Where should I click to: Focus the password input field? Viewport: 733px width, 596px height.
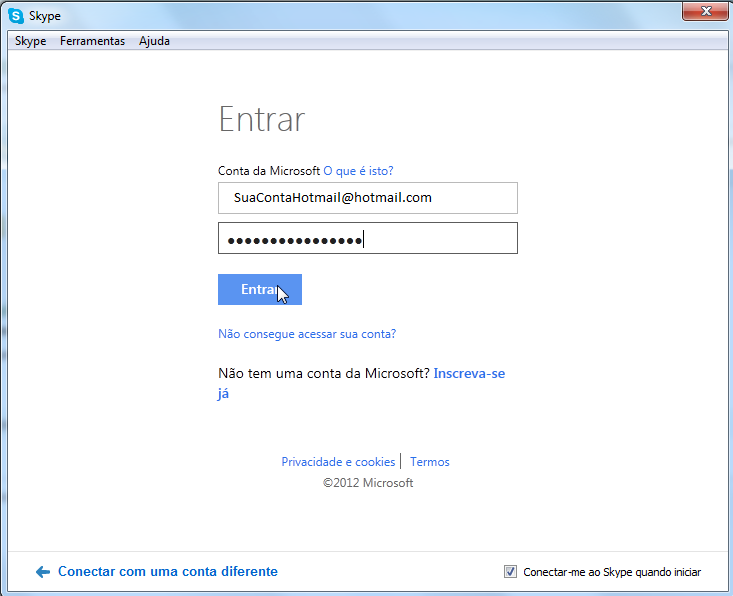click(x=367, y=238)
